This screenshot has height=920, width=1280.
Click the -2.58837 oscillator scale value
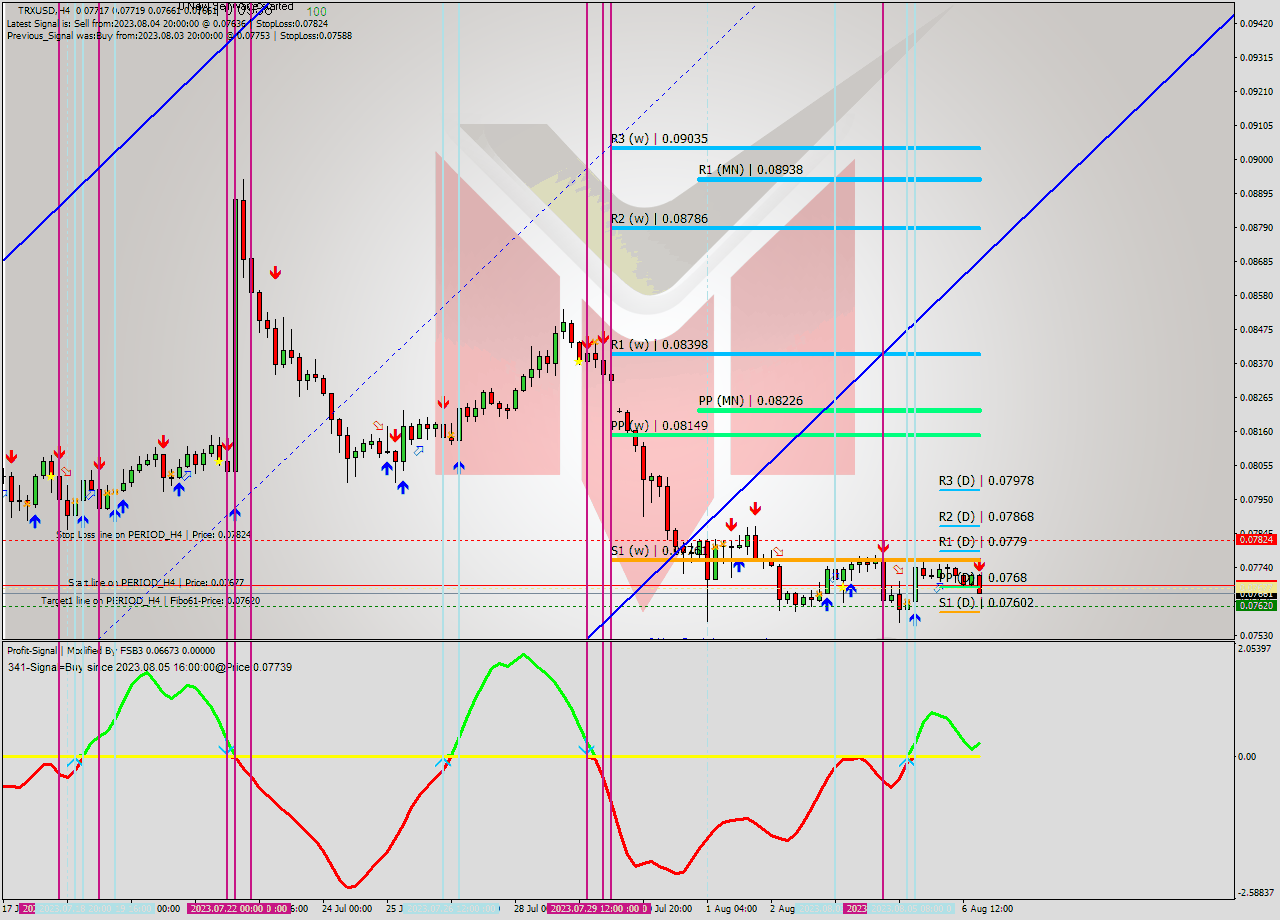(x=1256, y=893)
